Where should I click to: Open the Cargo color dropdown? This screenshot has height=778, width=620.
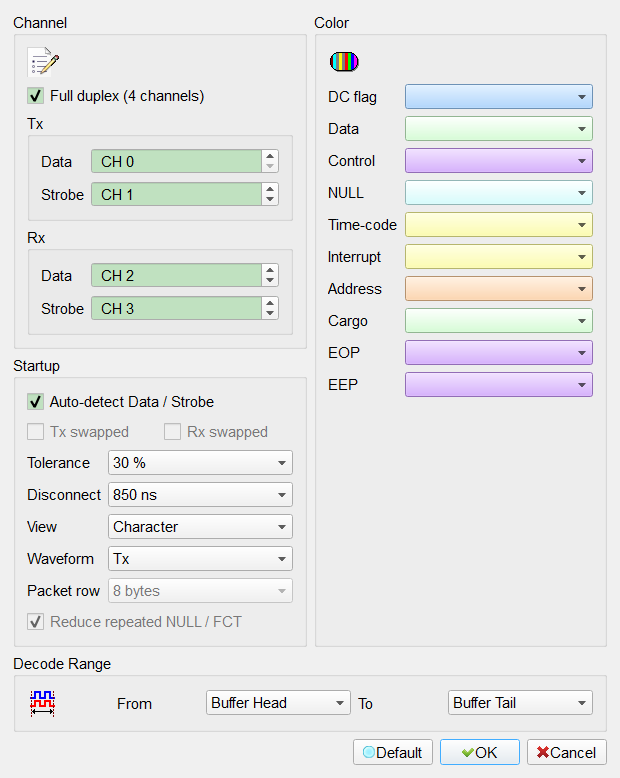[498, 321]
